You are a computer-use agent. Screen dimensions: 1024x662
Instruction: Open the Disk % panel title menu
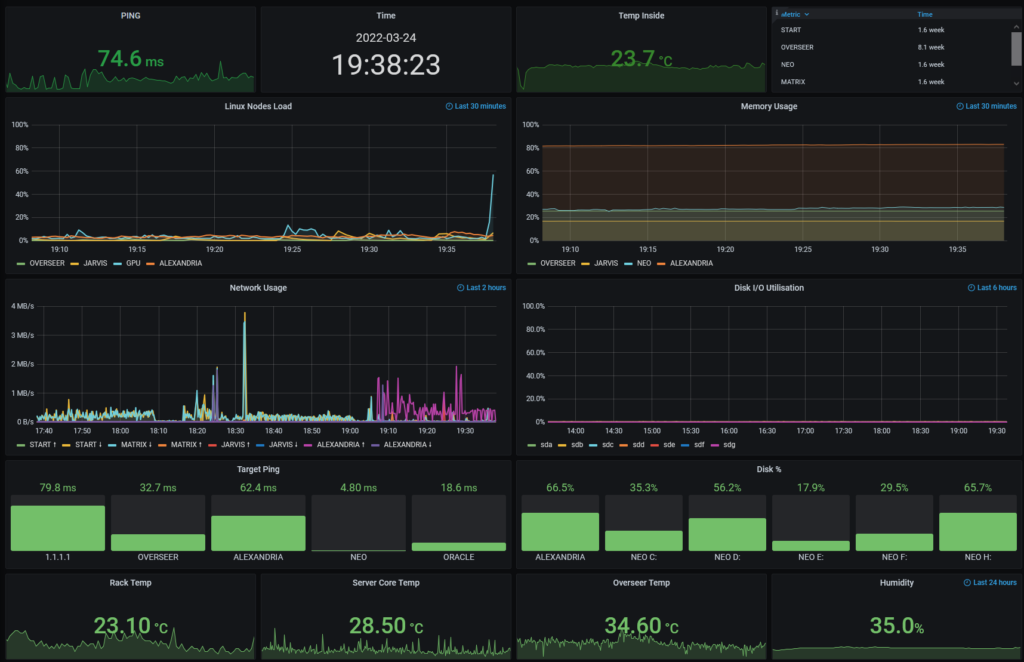point(769,467)
